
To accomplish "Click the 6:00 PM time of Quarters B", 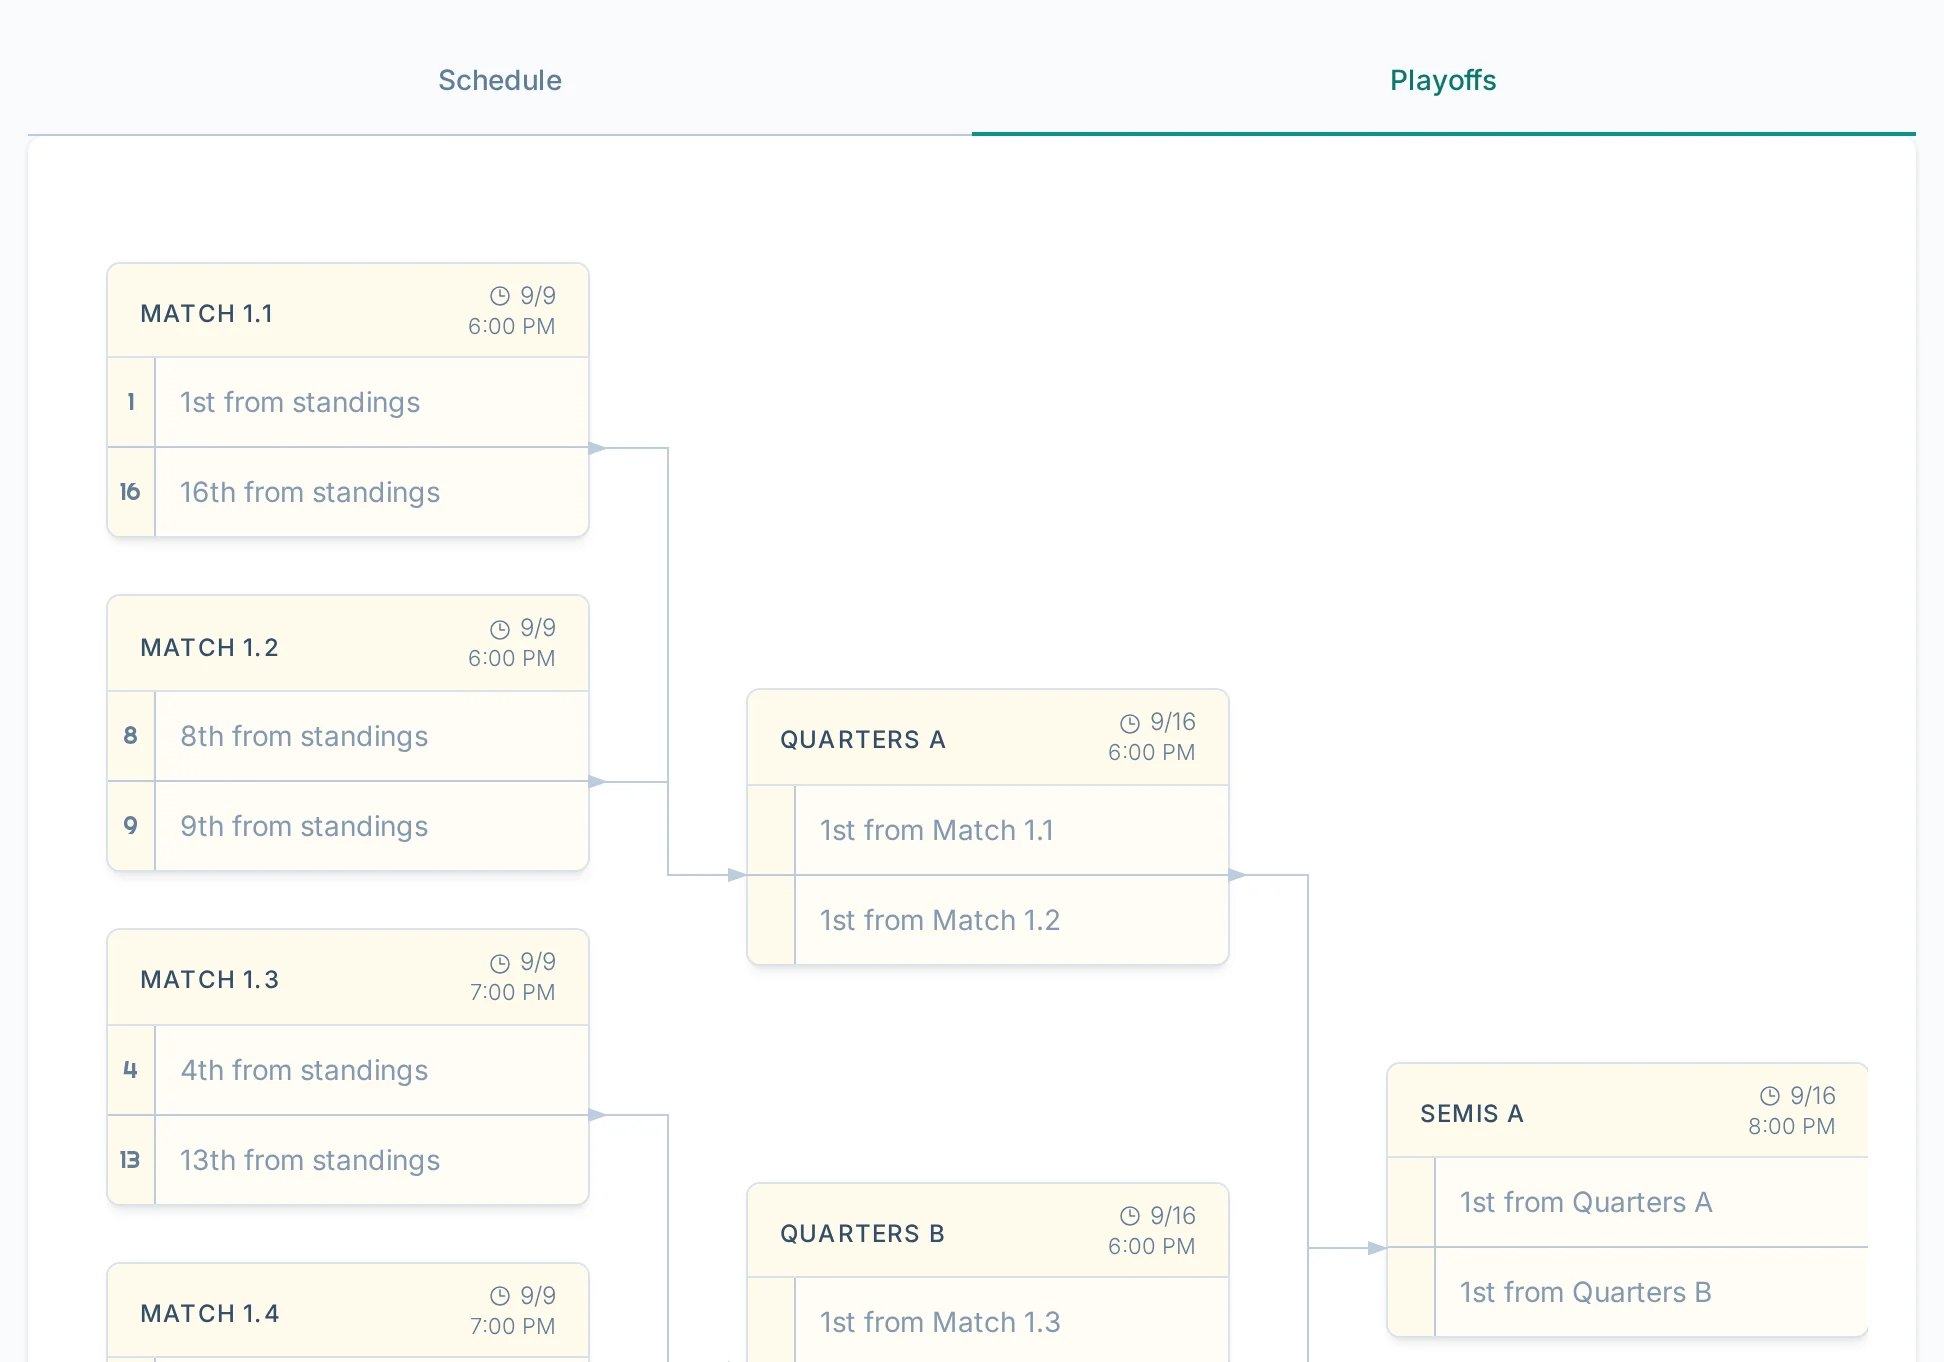I will tap(1151, 1247).
